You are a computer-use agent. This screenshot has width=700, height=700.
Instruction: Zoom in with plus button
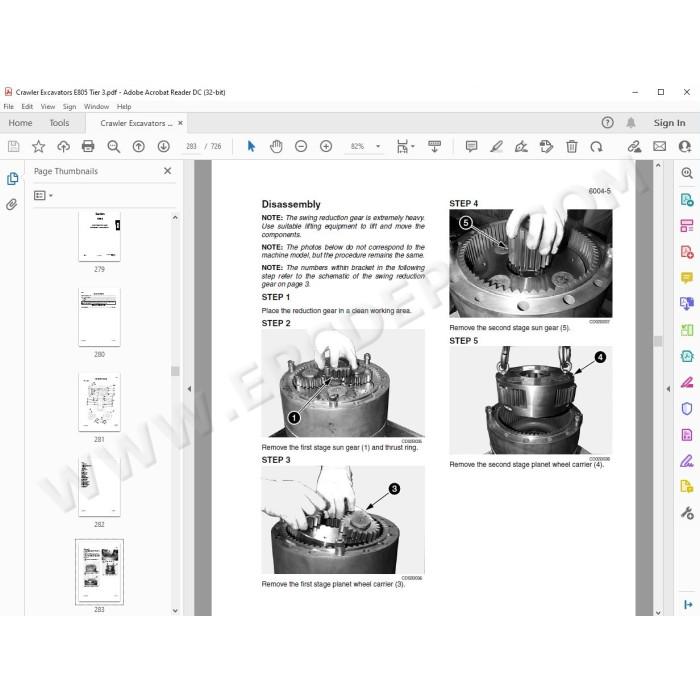326,146
